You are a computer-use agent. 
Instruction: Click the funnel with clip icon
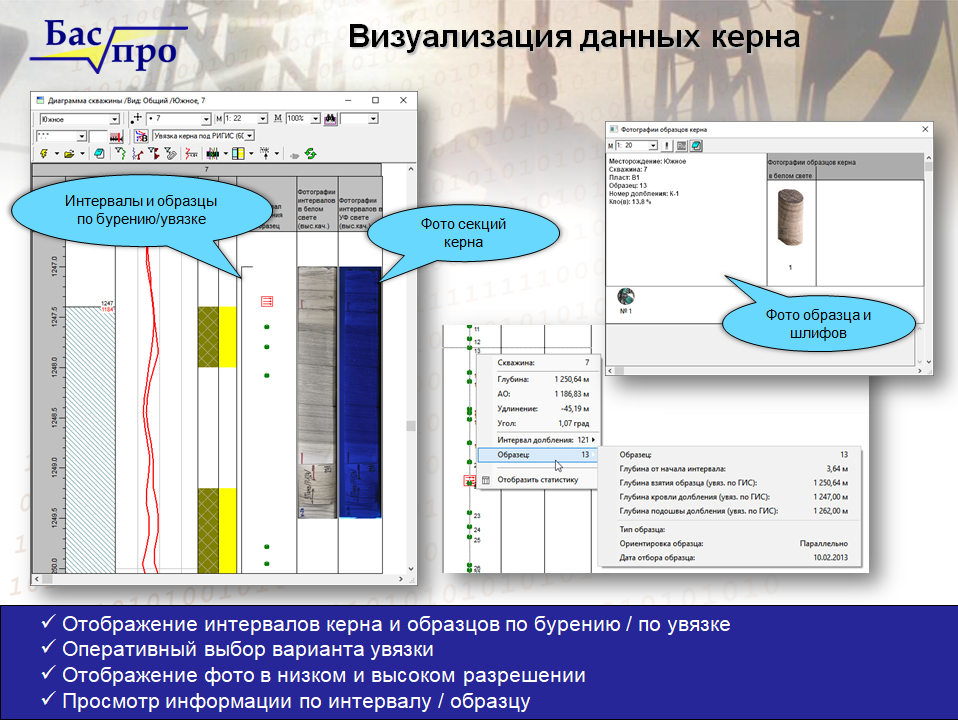pos(170,154)
